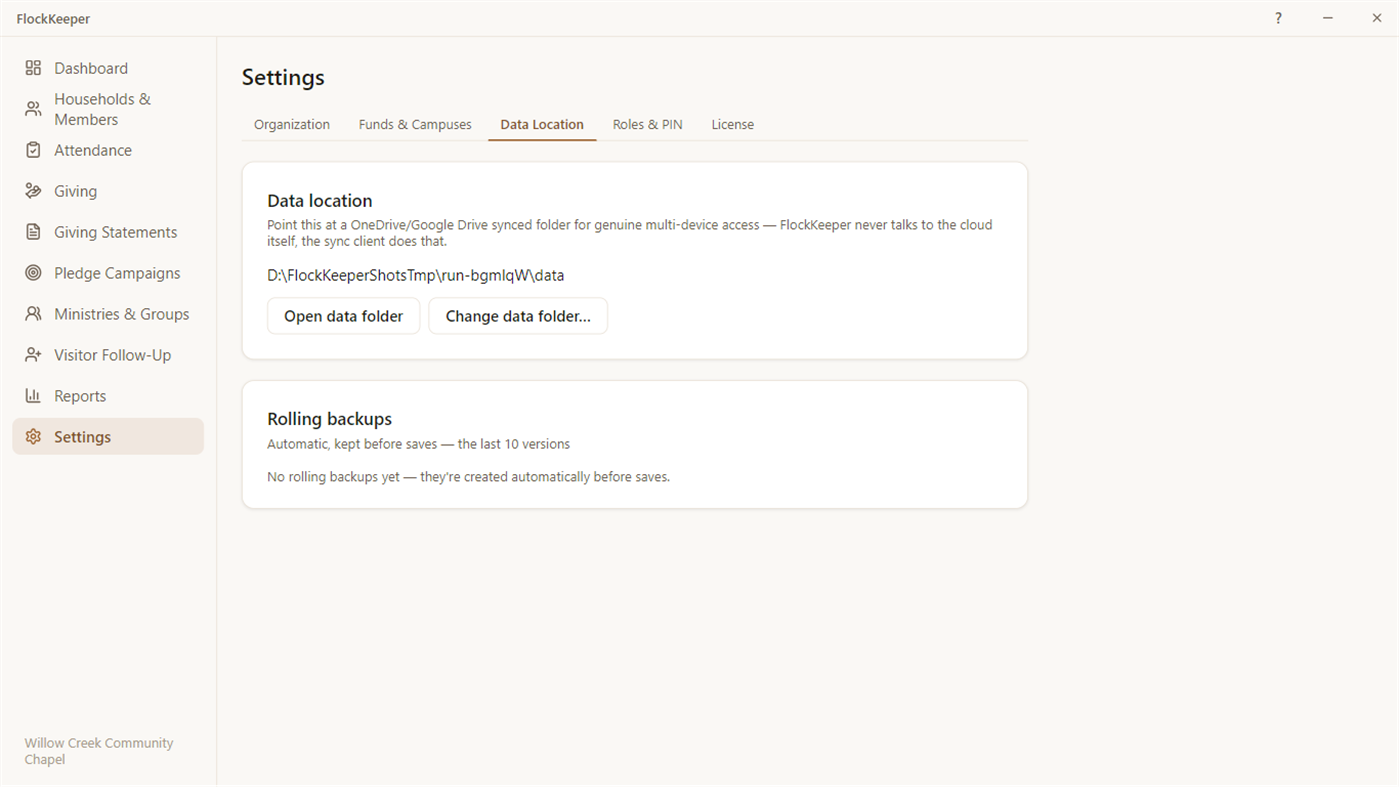Click Change data folder… button
Image resolution: width=1399 pixels, height=787 pixels.
pos(518,316)
